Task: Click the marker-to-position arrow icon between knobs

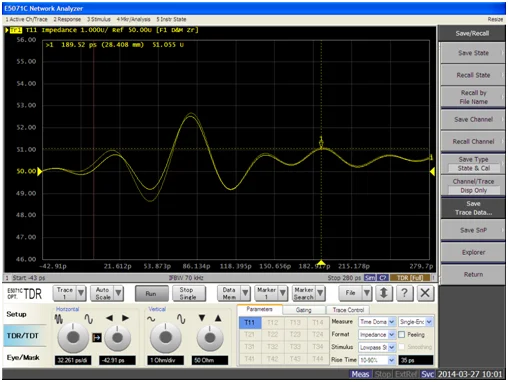Action: point(97,338)
